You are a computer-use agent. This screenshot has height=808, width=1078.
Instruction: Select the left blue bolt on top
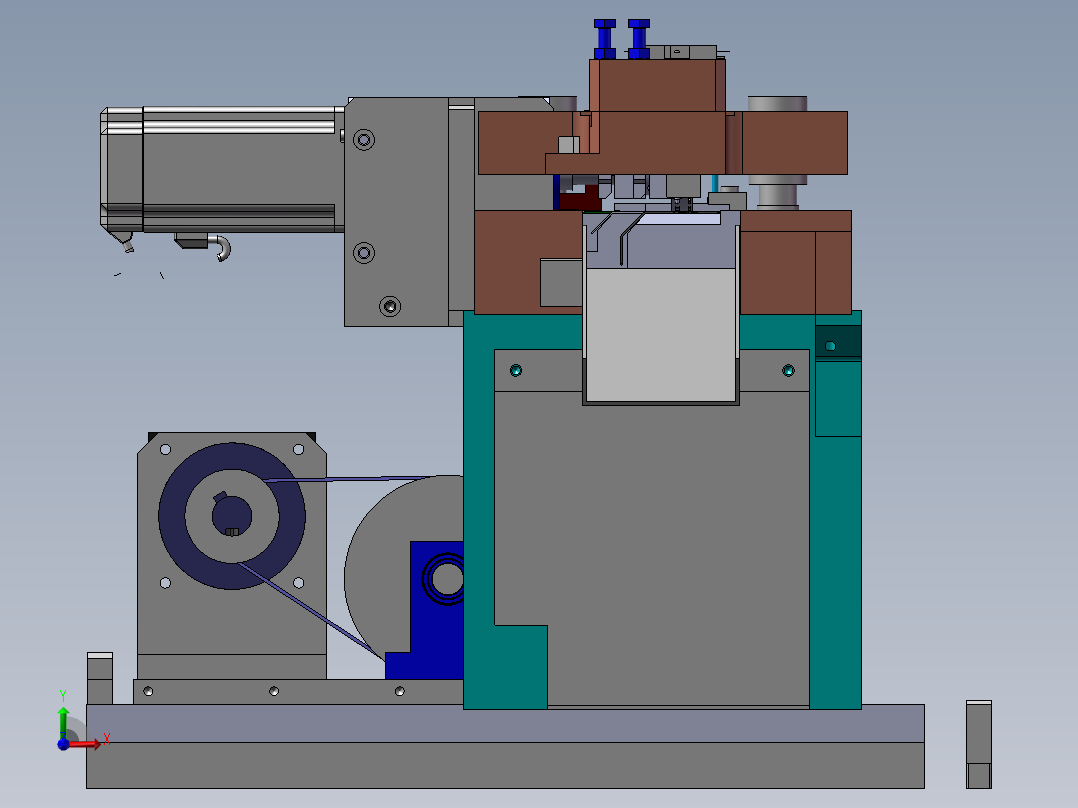click(x=604, y=39)
